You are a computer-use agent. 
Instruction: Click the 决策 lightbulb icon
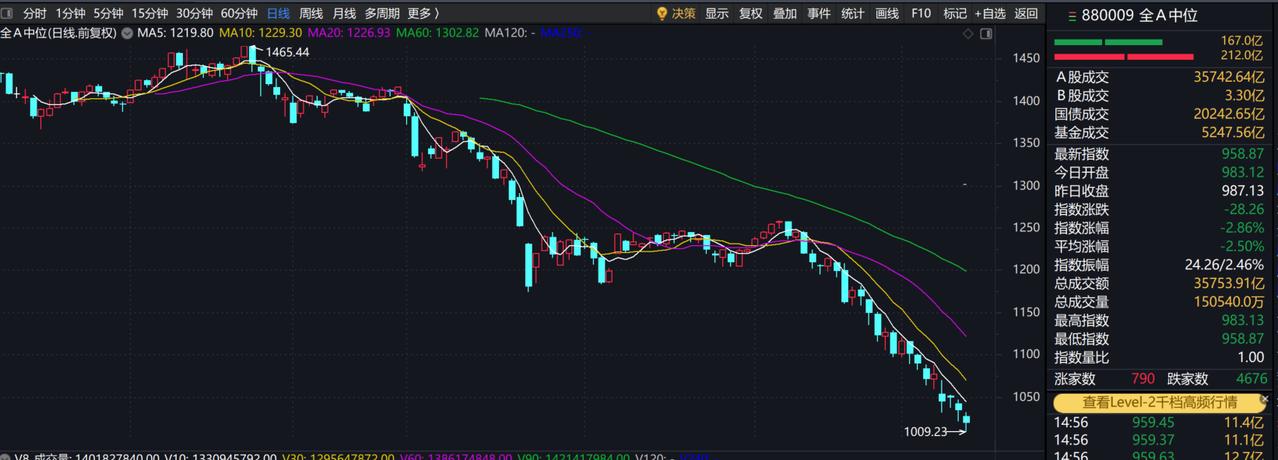point(662,14)
